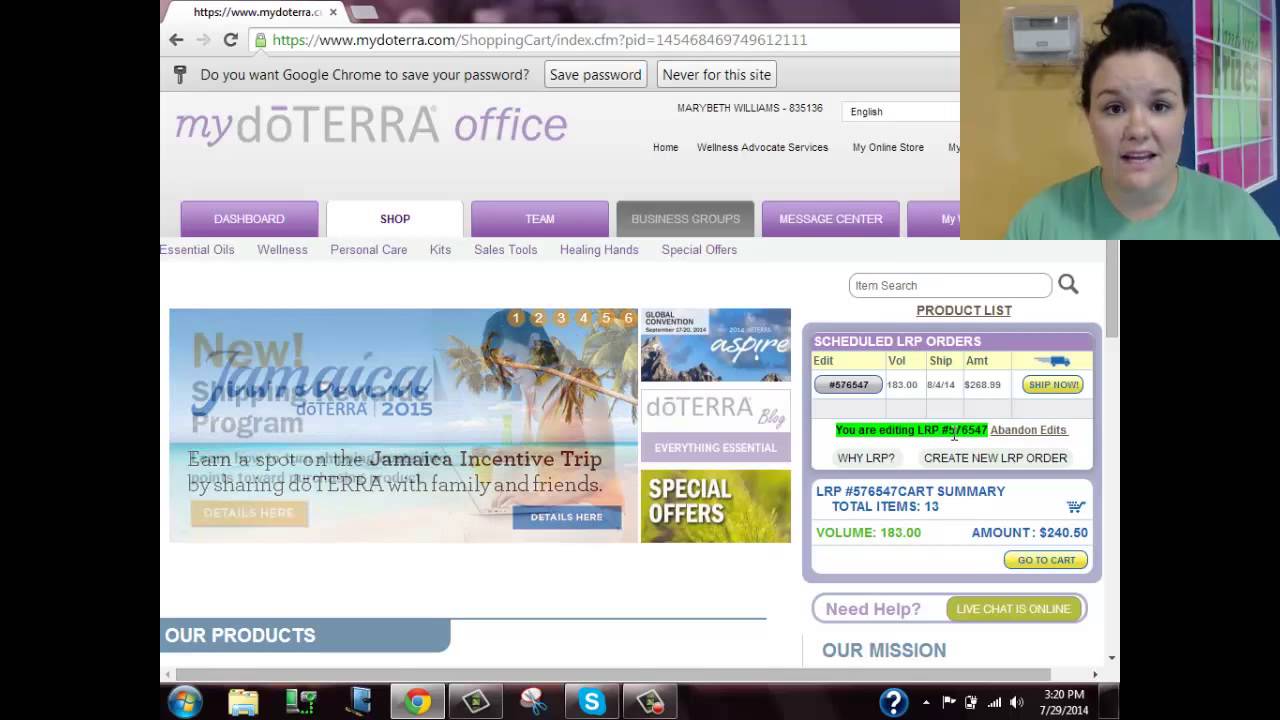Click the WHY LRP? button

click(x=866, y=458)
